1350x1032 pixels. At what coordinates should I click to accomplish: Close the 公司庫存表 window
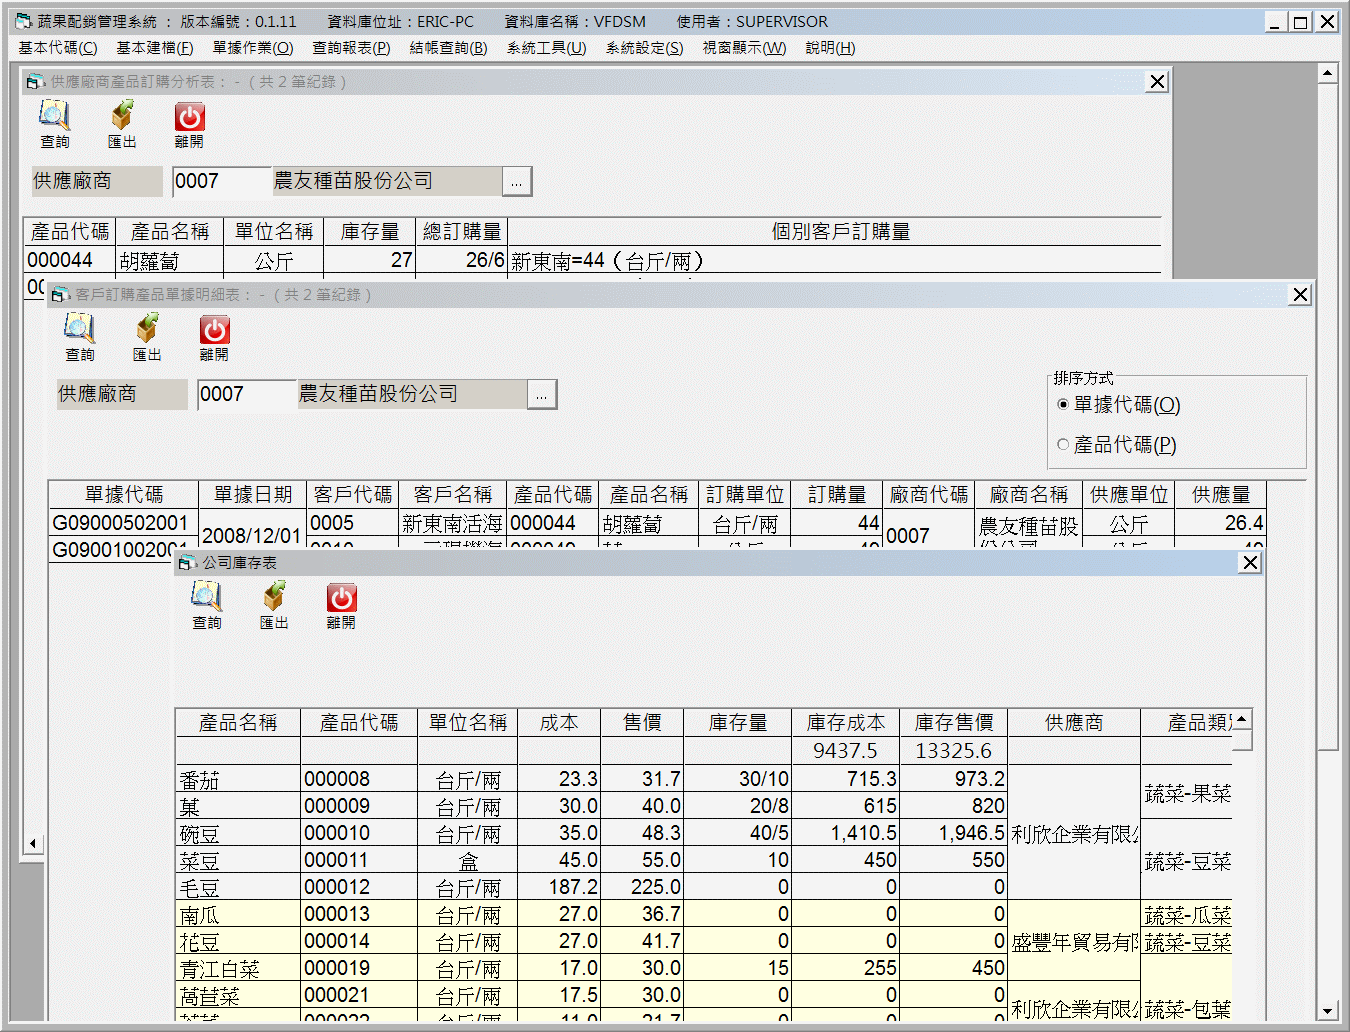coord(1250,563)
